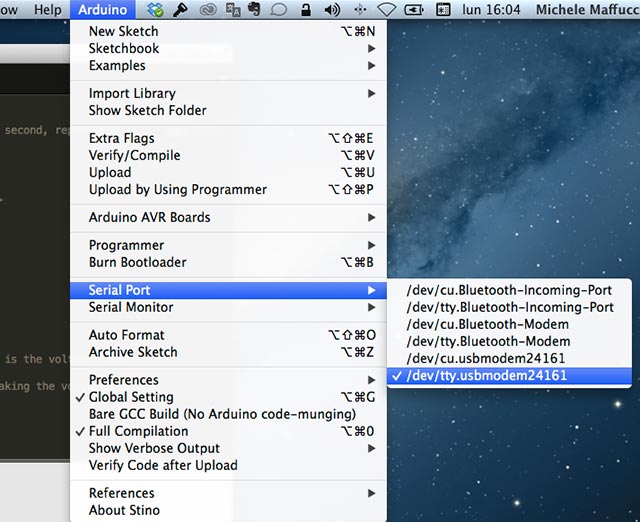This screenshot has height=522, width=640.
Task: Expand the Arduino AVR Boards submenu
Action: click(149, 217)
